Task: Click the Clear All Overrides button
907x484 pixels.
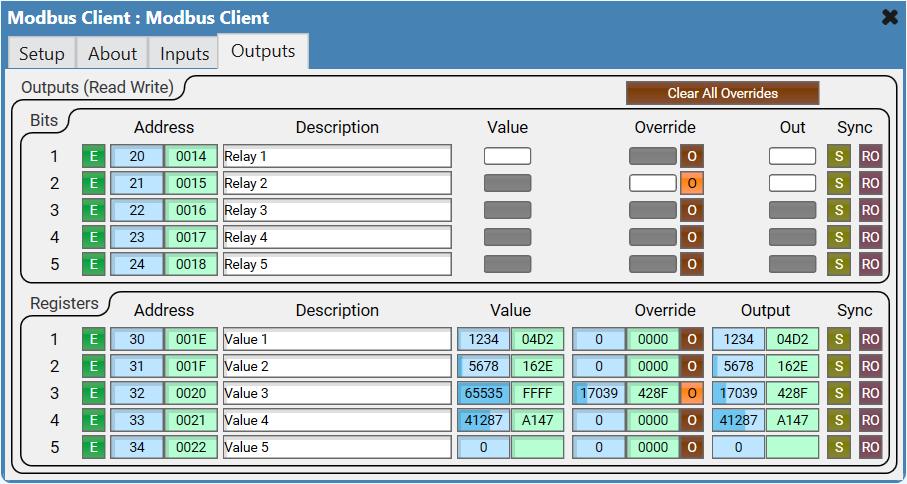Action: [722, 94]
